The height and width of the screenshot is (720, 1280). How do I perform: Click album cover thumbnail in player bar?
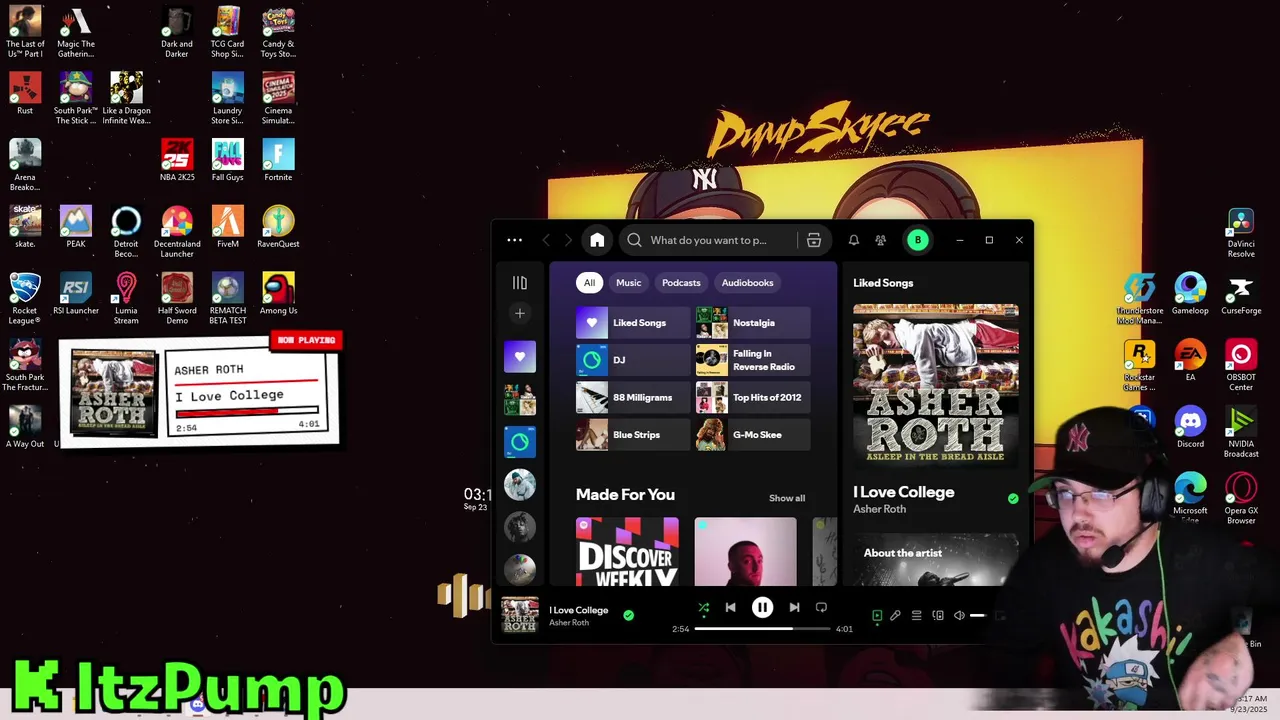tap(520, 615)
